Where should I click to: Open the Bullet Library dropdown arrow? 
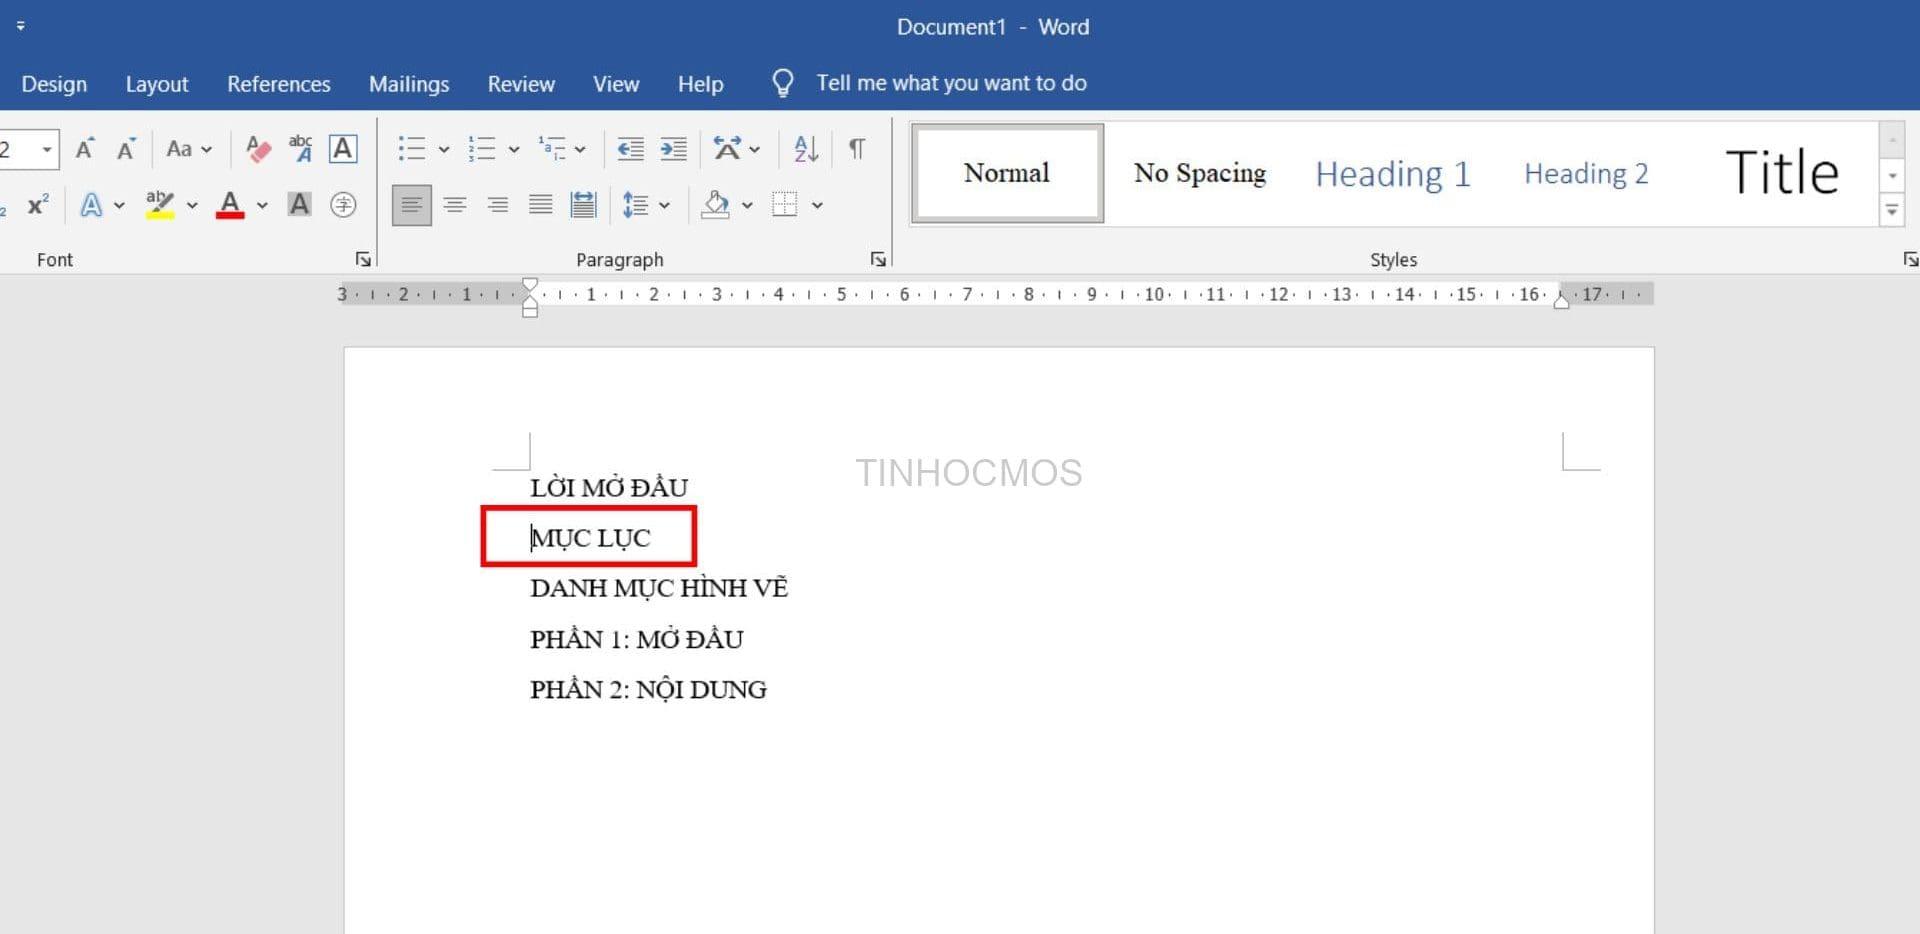[444, 148]
